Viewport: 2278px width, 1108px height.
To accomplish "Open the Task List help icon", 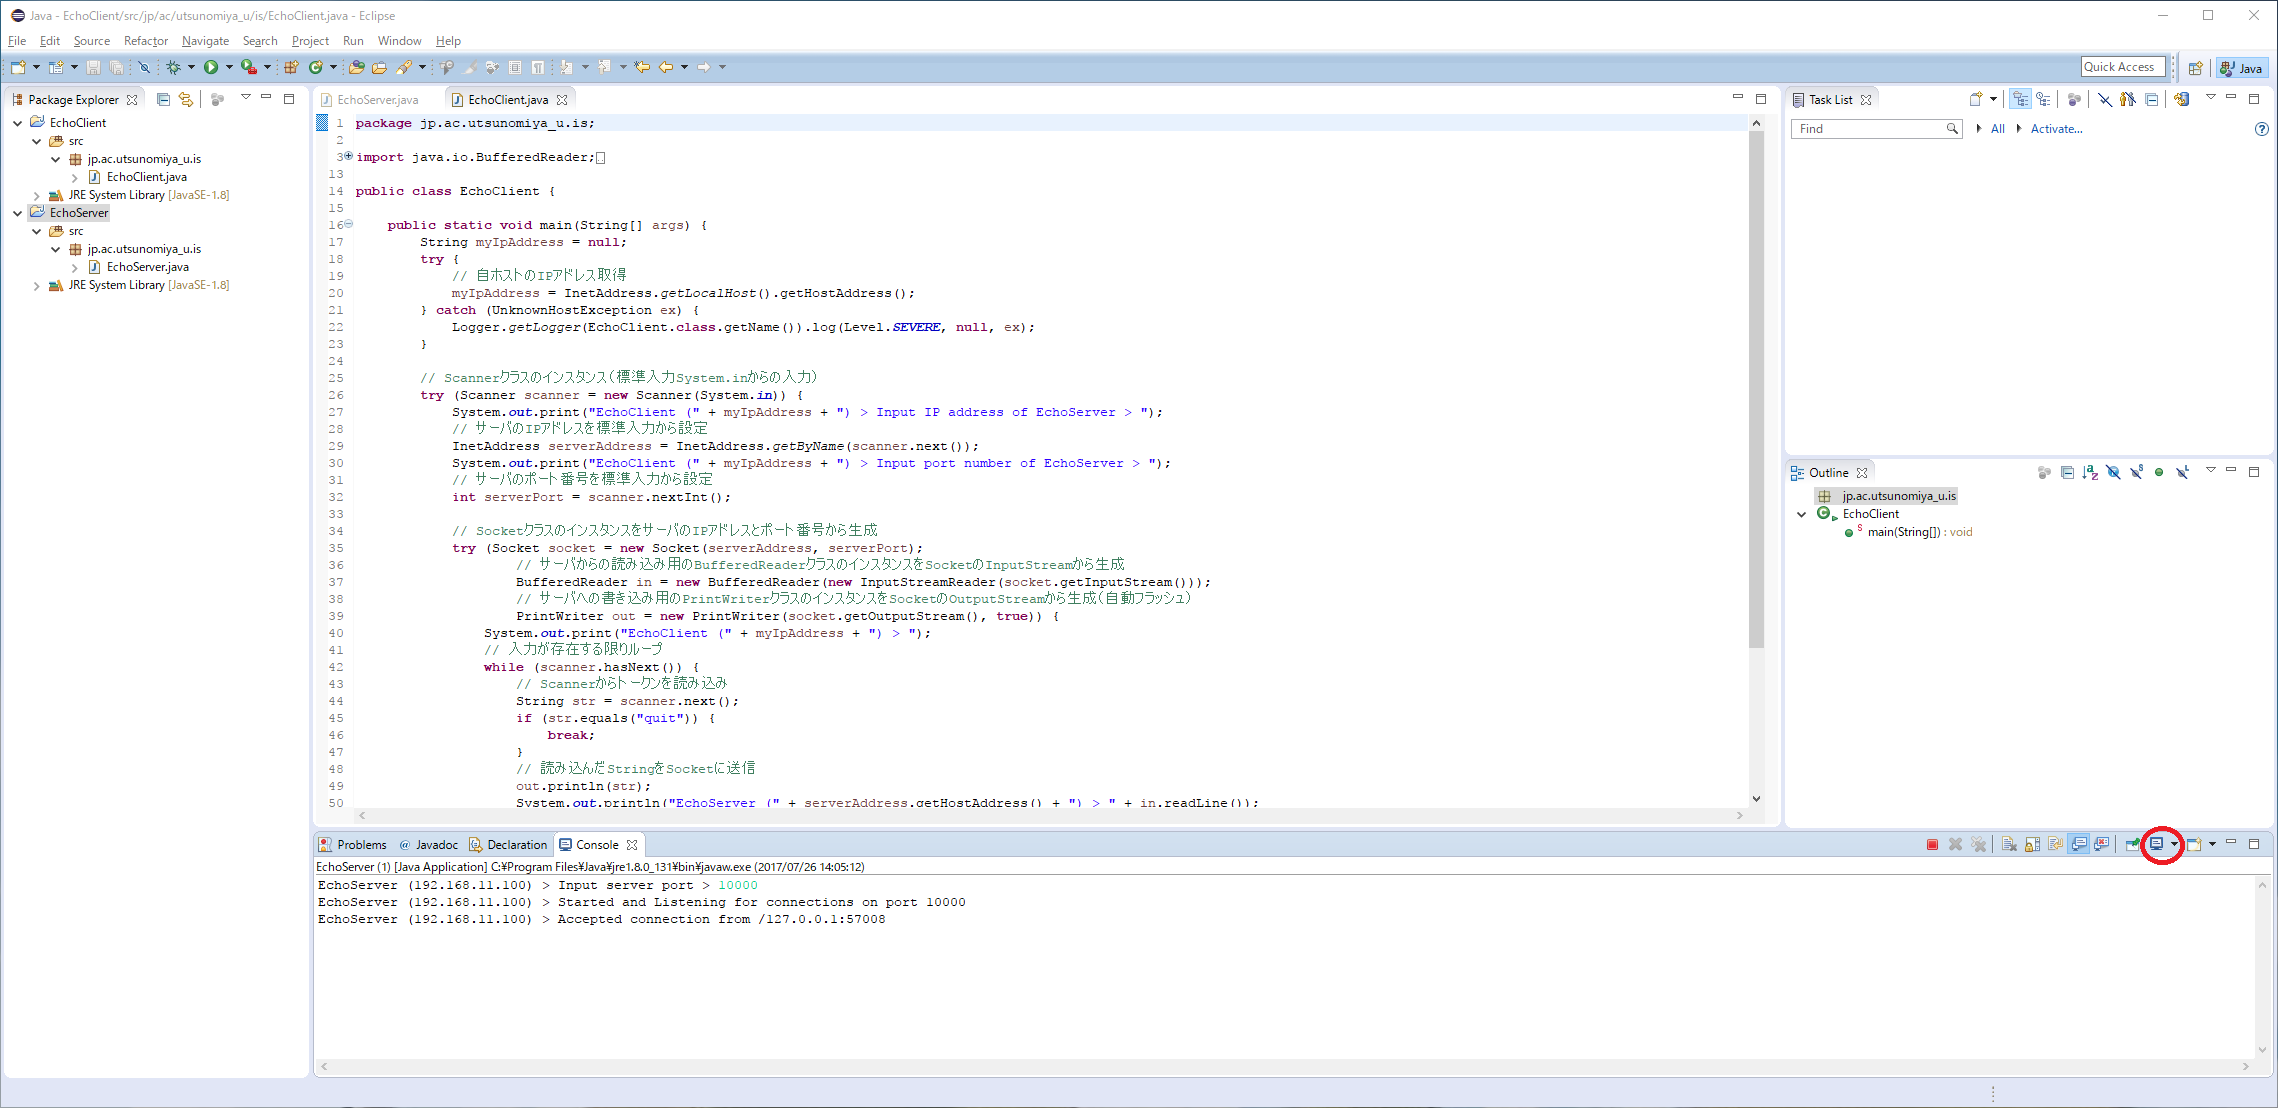I will click(x=2262, y=129).
